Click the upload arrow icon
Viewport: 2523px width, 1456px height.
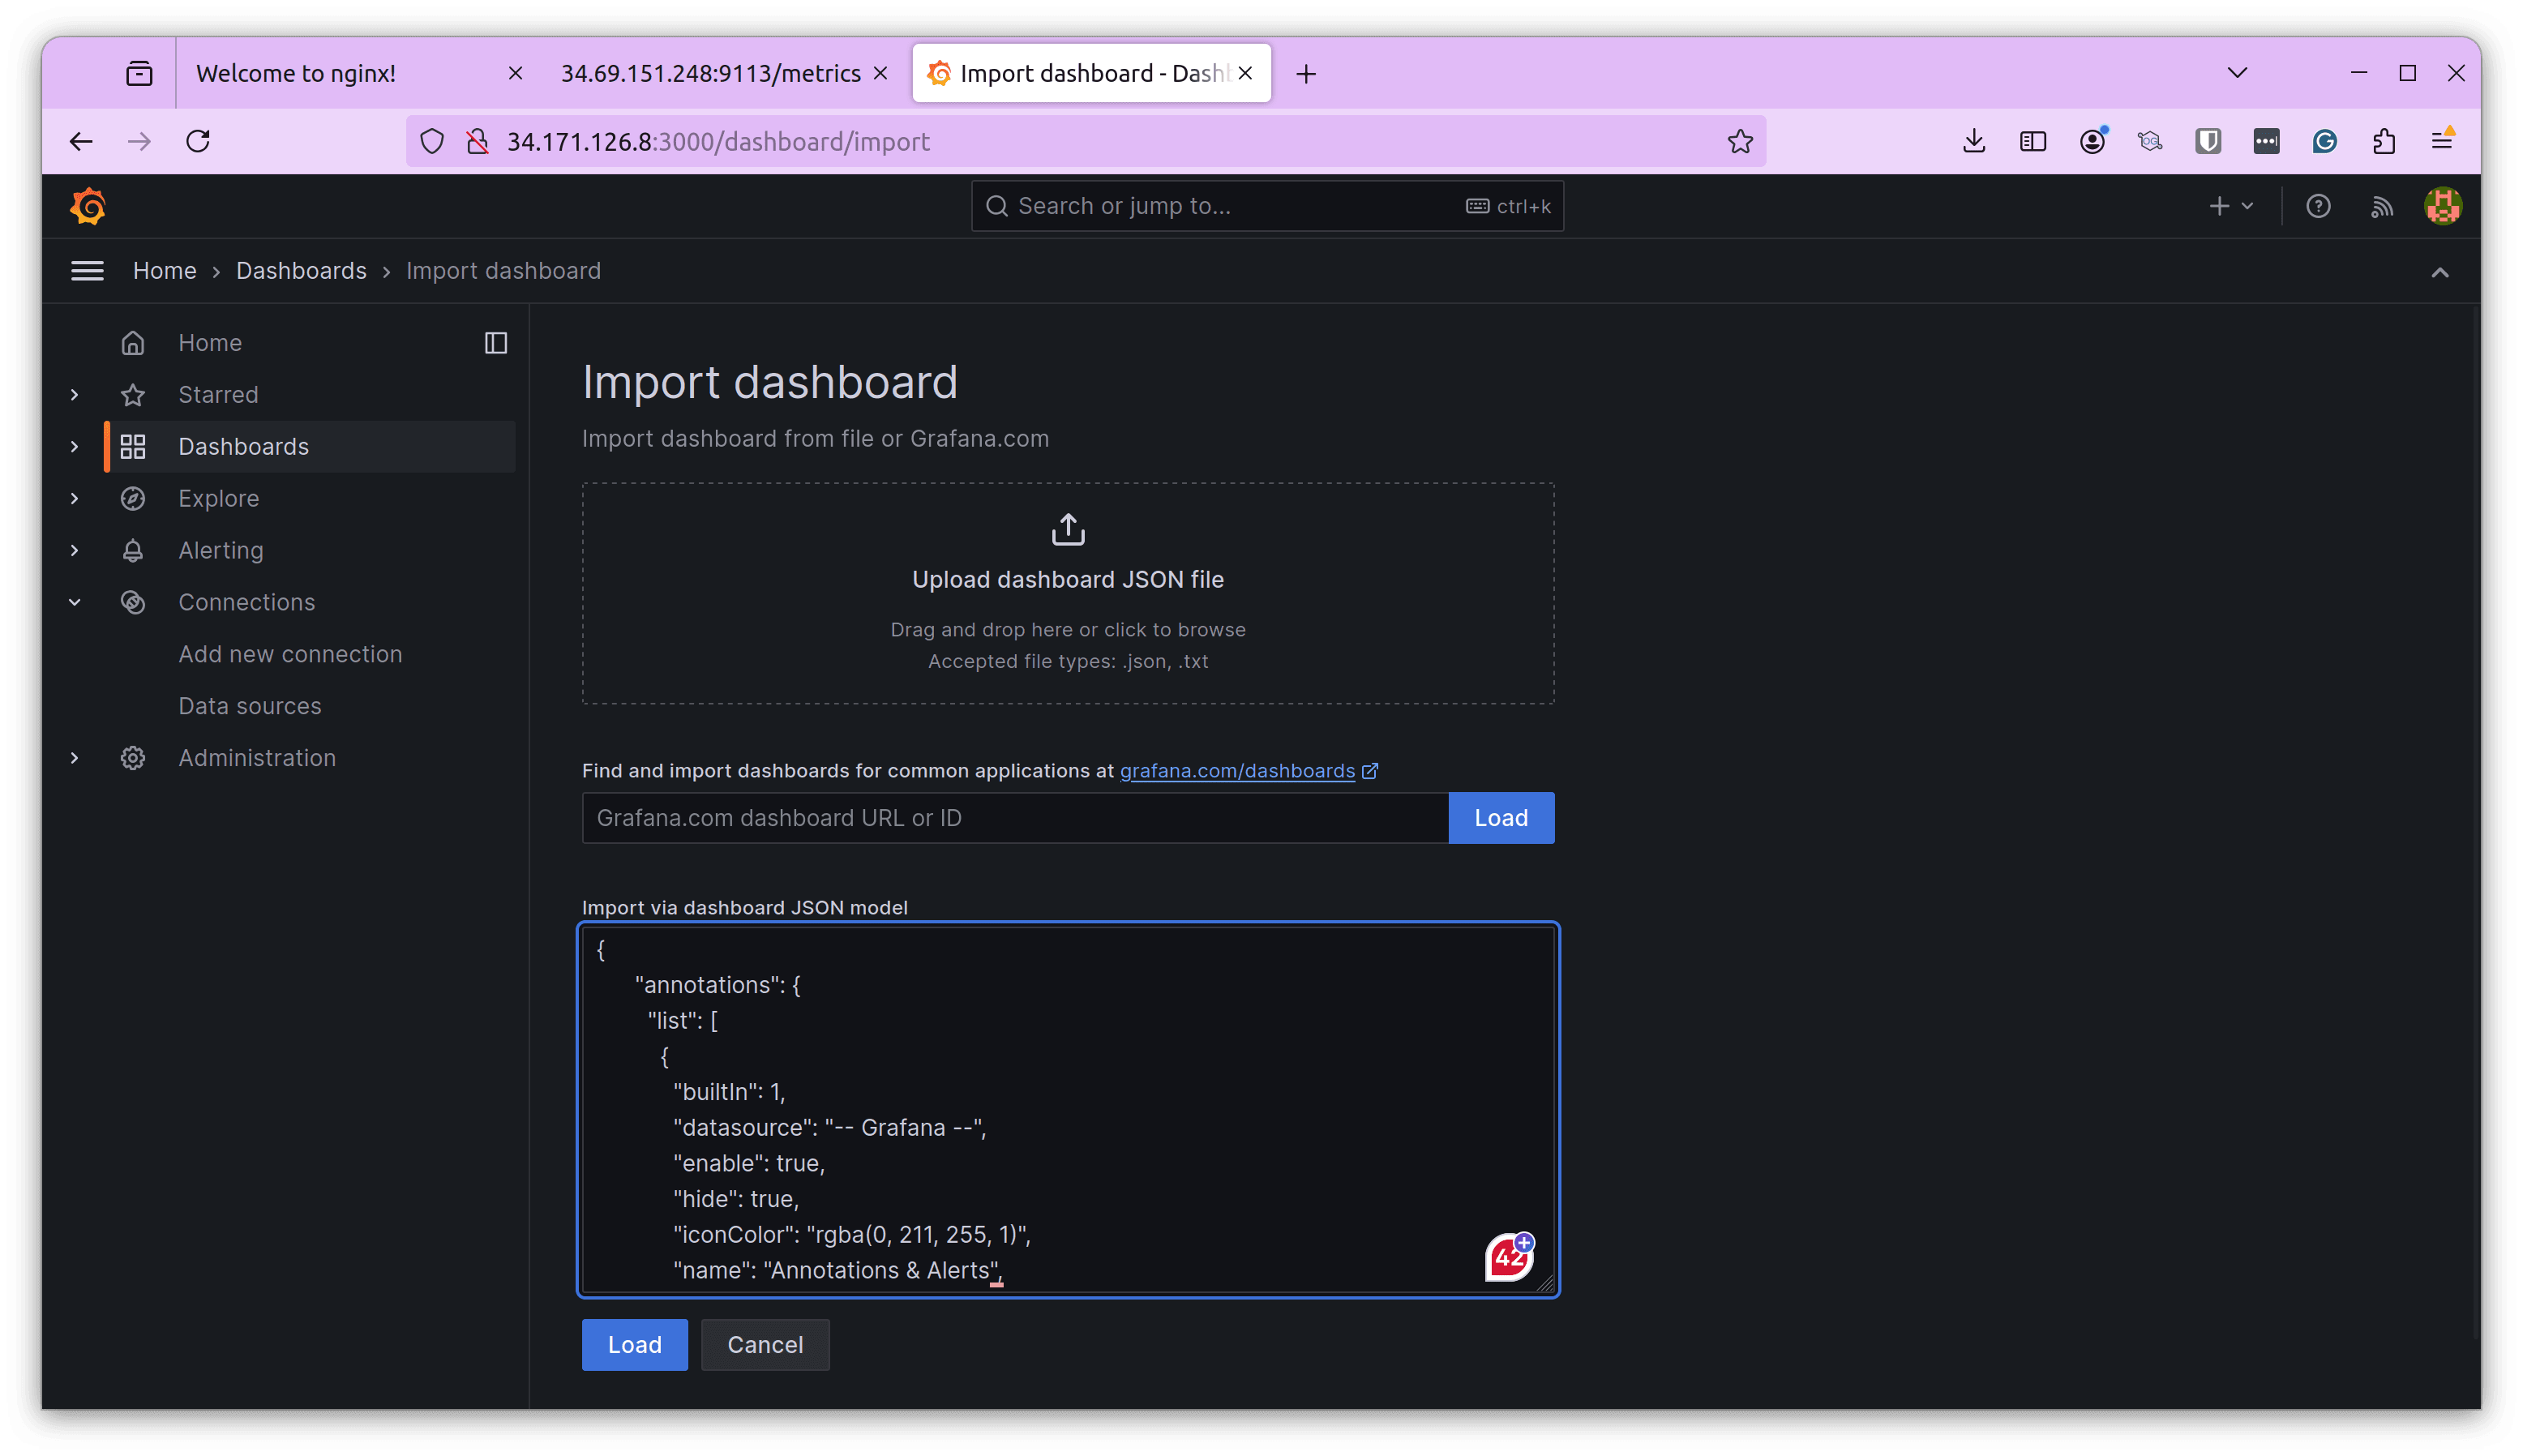click(x=1068, y=529)
